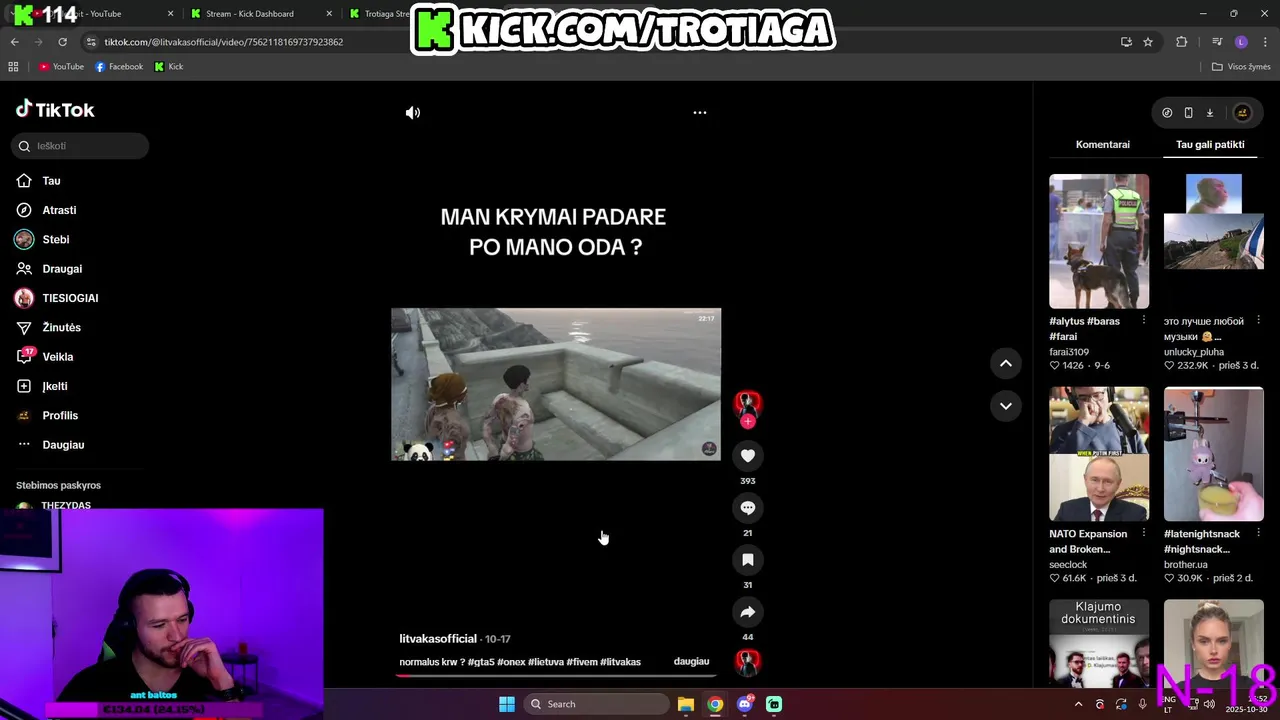The image size is (1280, 720).
Task: Open Veikla activity notifications
Action: [57, 357]
